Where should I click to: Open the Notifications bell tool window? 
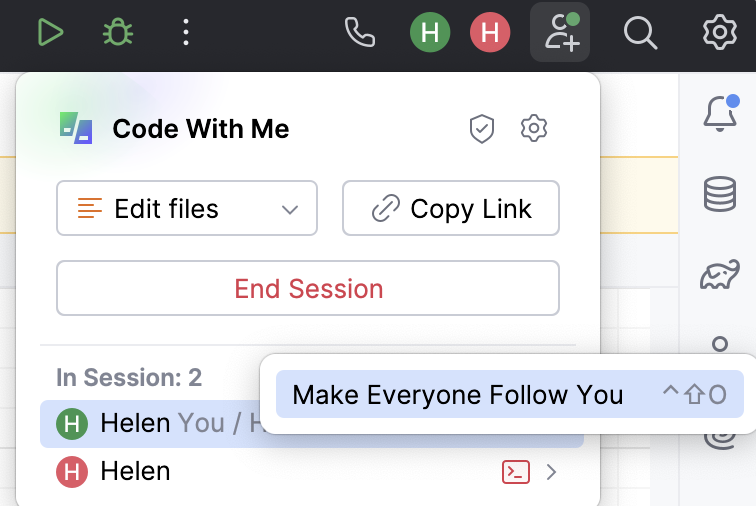coord(720,115)
